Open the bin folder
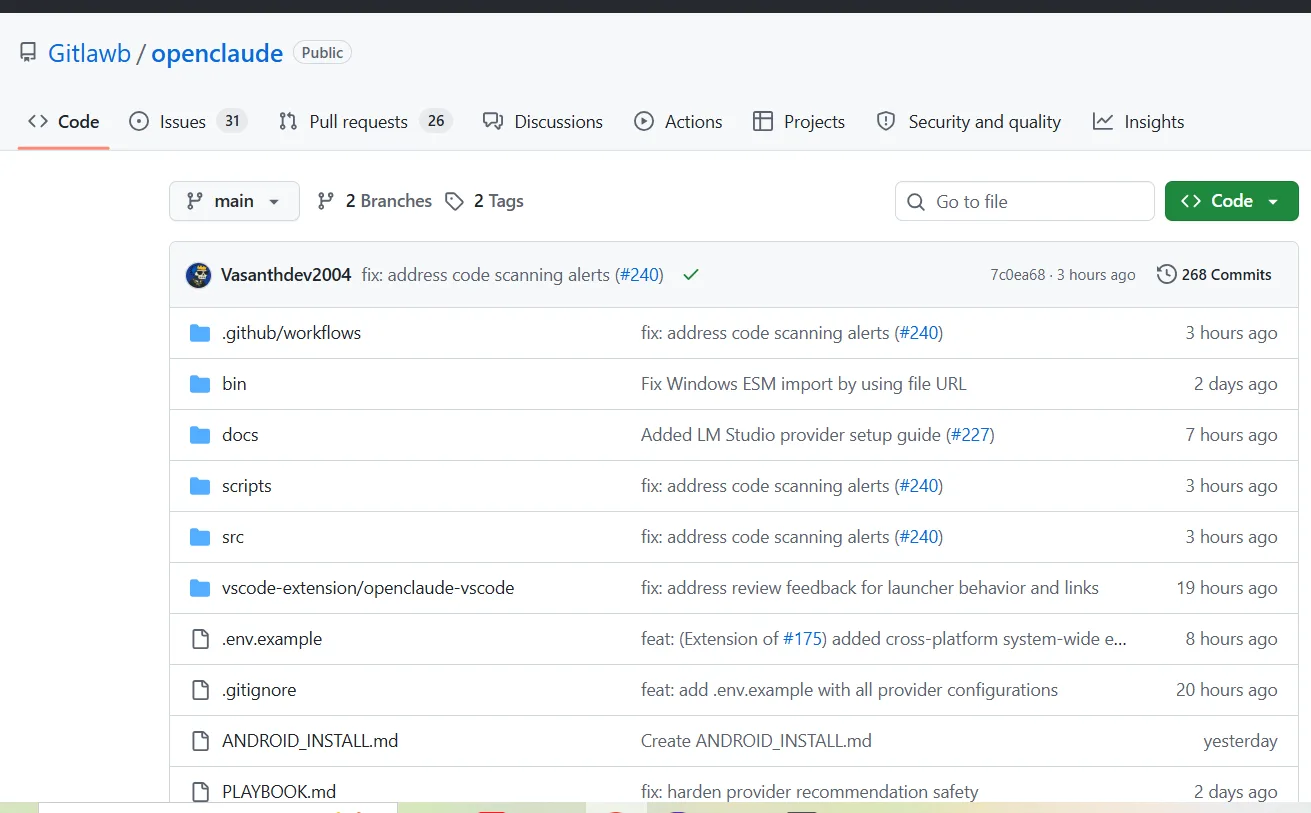 [234, 384]
